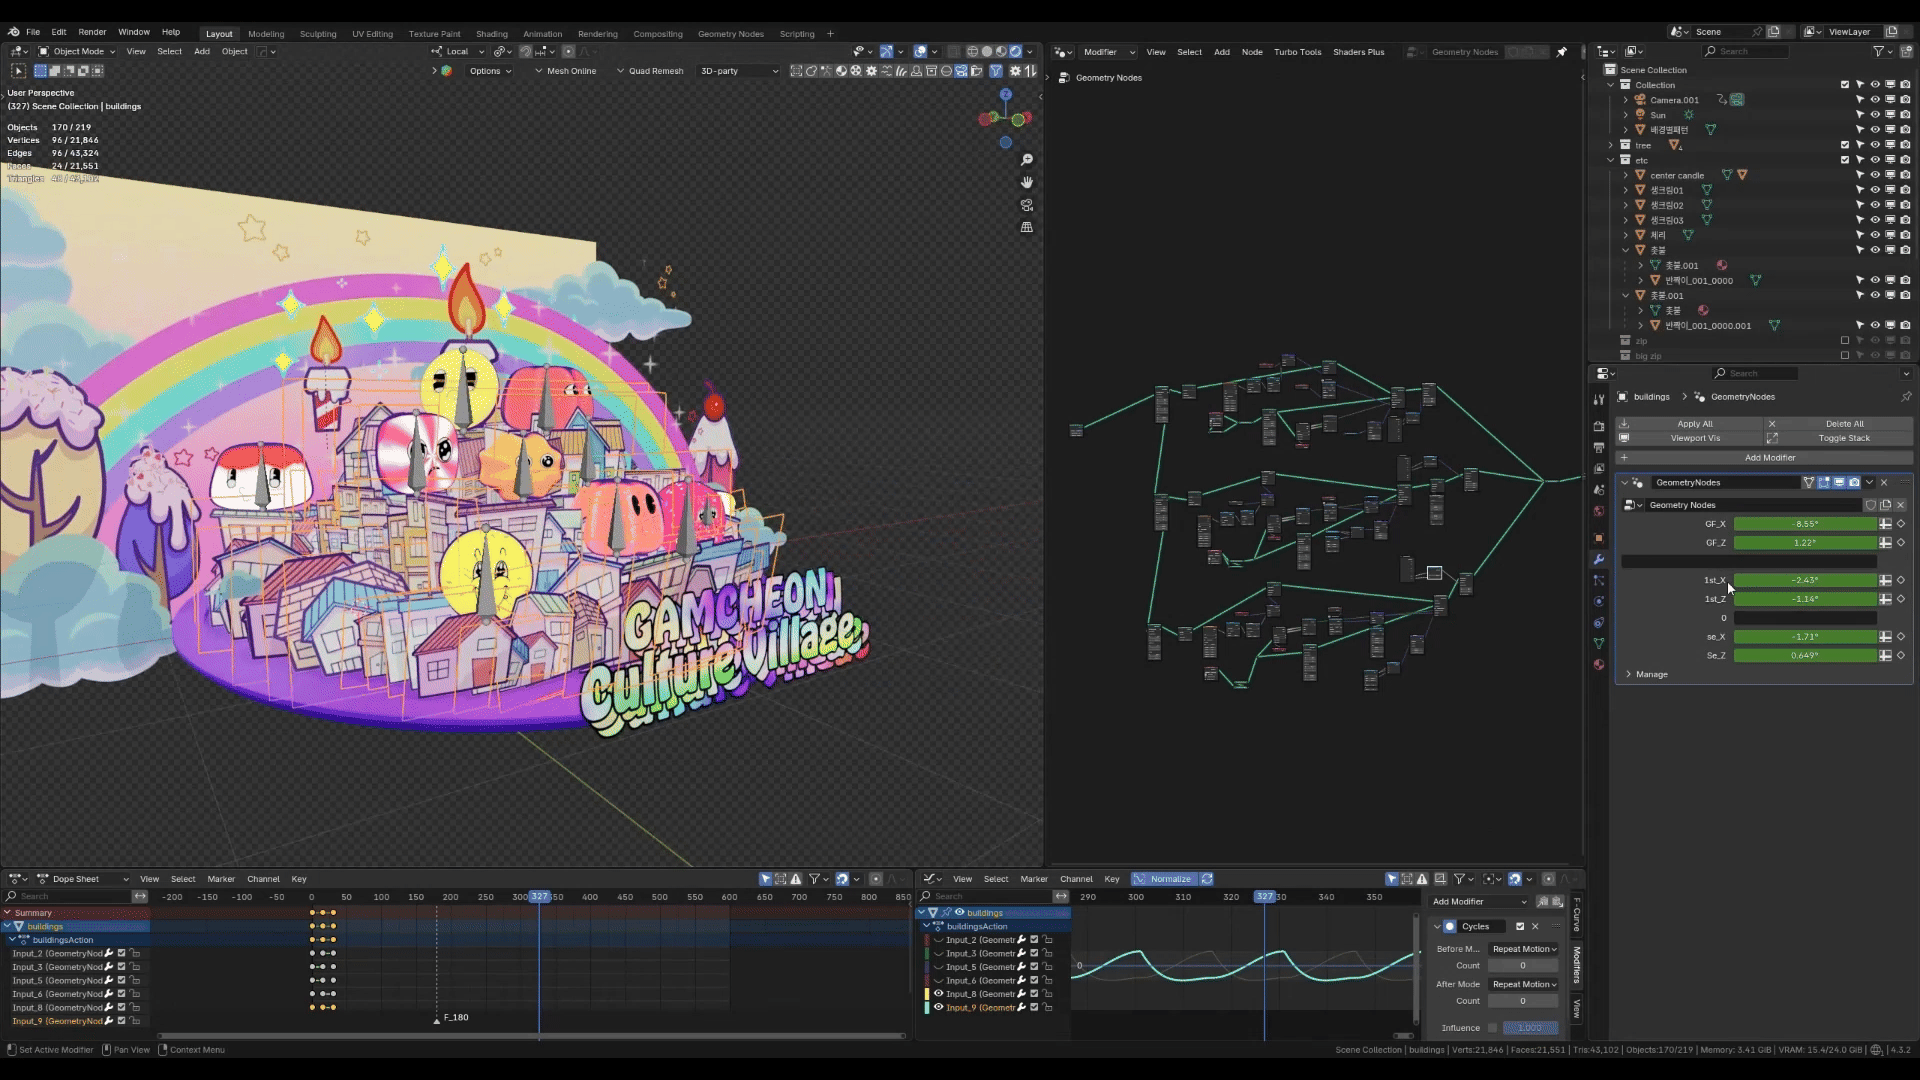Open the Marker menu in Dope Sheet

(221, 879)
